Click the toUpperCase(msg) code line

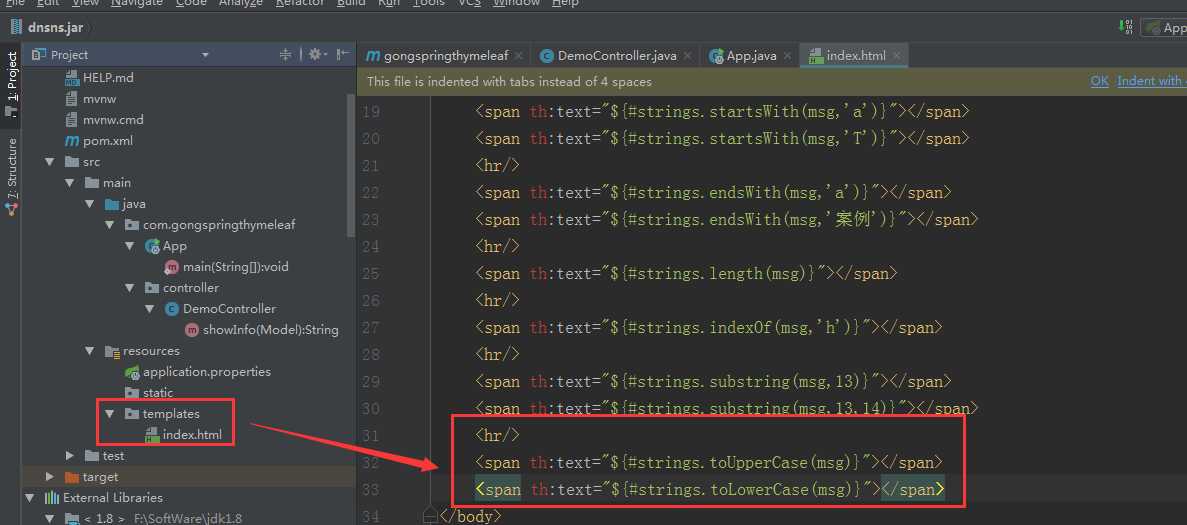coord(709,462)
